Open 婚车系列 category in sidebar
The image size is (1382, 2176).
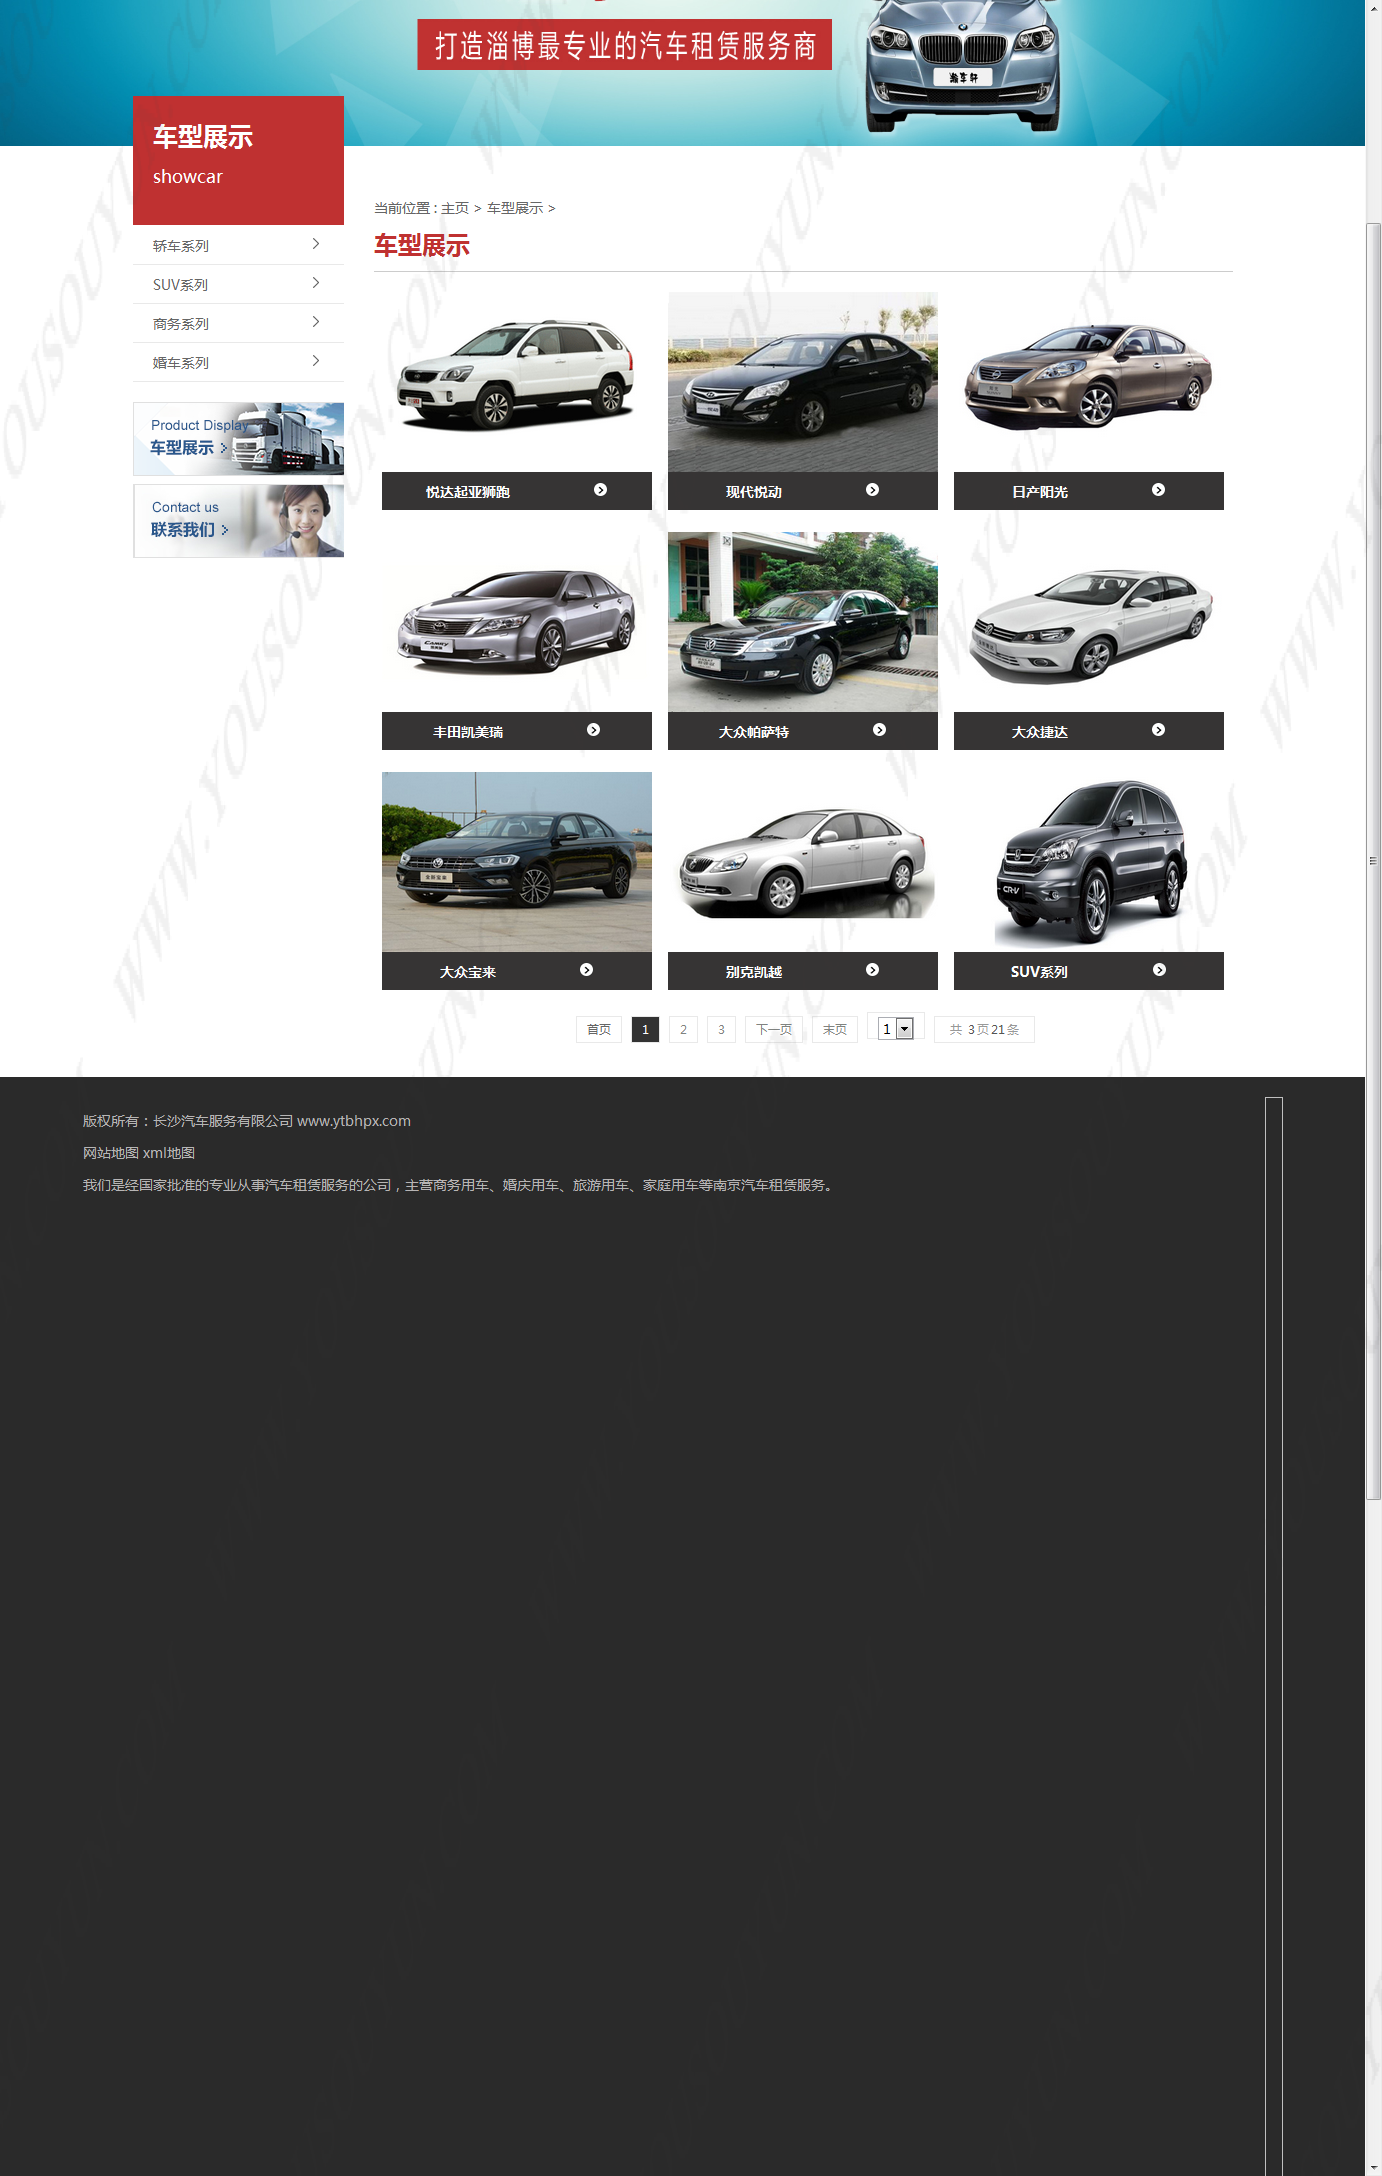click(181, 363)
